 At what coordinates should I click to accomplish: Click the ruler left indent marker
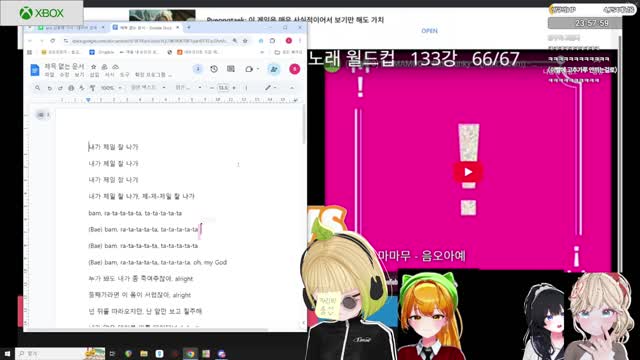88,100
